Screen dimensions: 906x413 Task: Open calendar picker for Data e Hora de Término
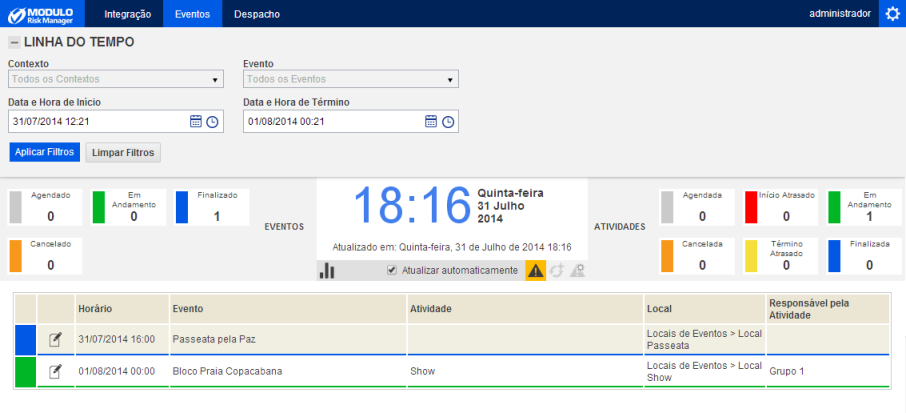click(431, 121)
